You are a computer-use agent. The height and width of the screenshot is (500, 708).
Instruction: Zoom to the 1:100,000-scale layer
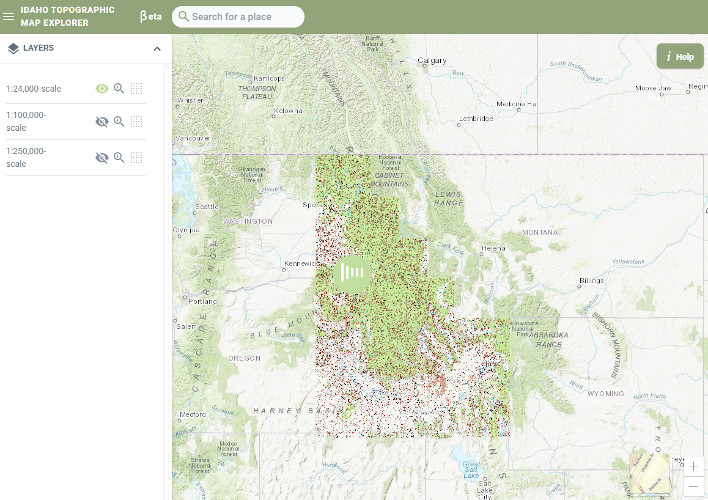pos(119,121)
